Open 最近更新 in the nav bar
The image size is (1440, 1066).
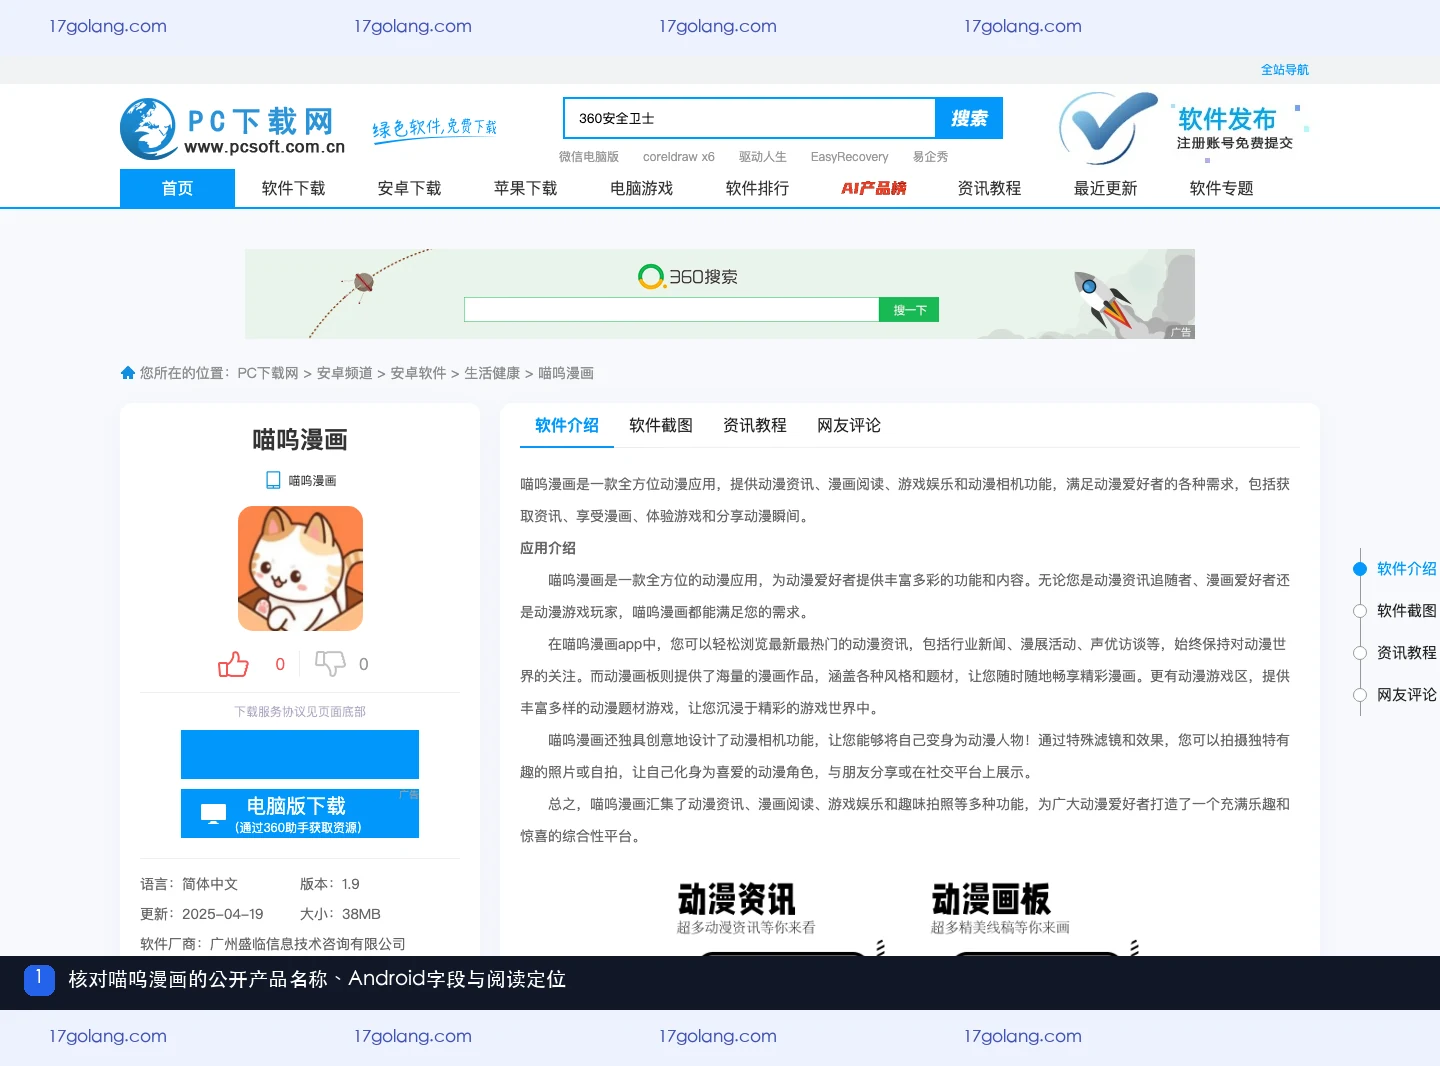[x=1106, y=188]
